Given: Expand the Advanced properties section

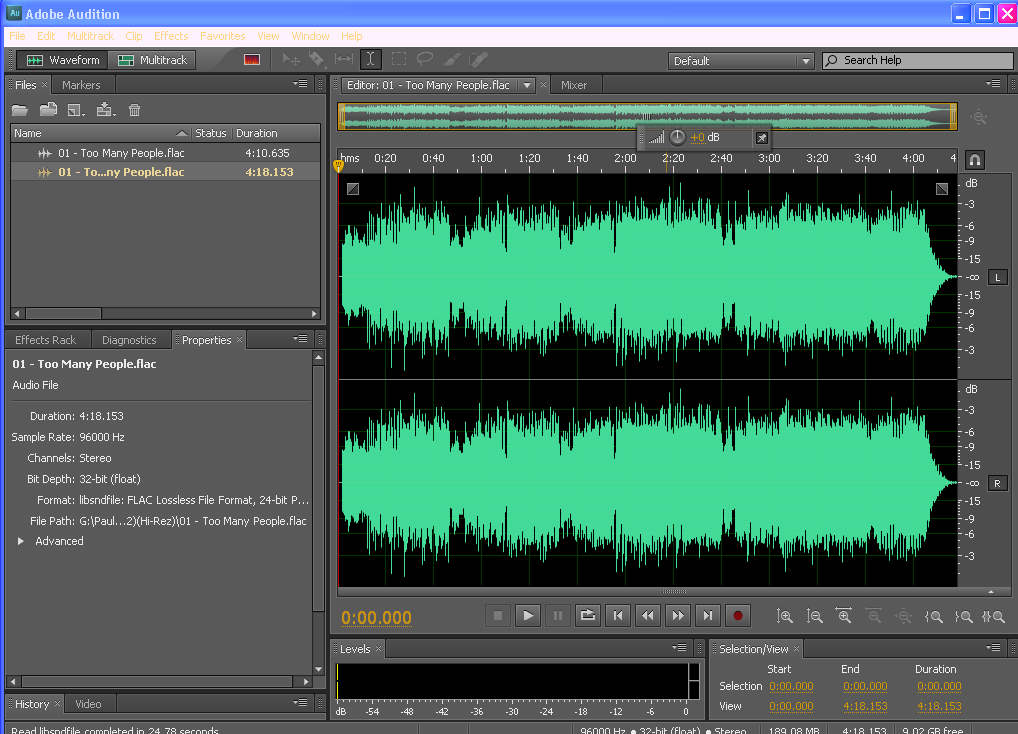Looking at the screenshot, I should coord(21,541).
